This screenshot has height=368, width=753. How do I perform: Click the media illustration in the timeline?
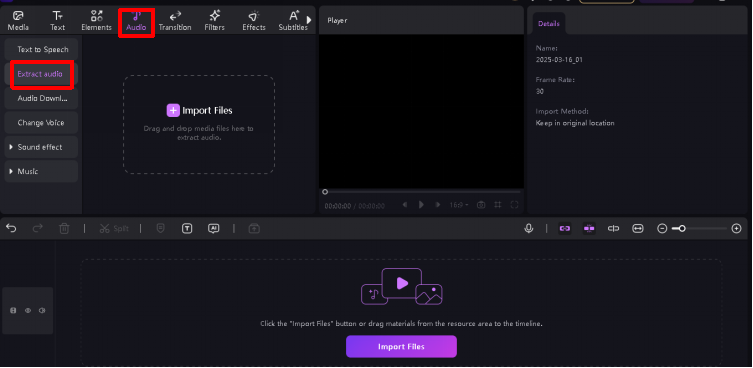point(401,287)
